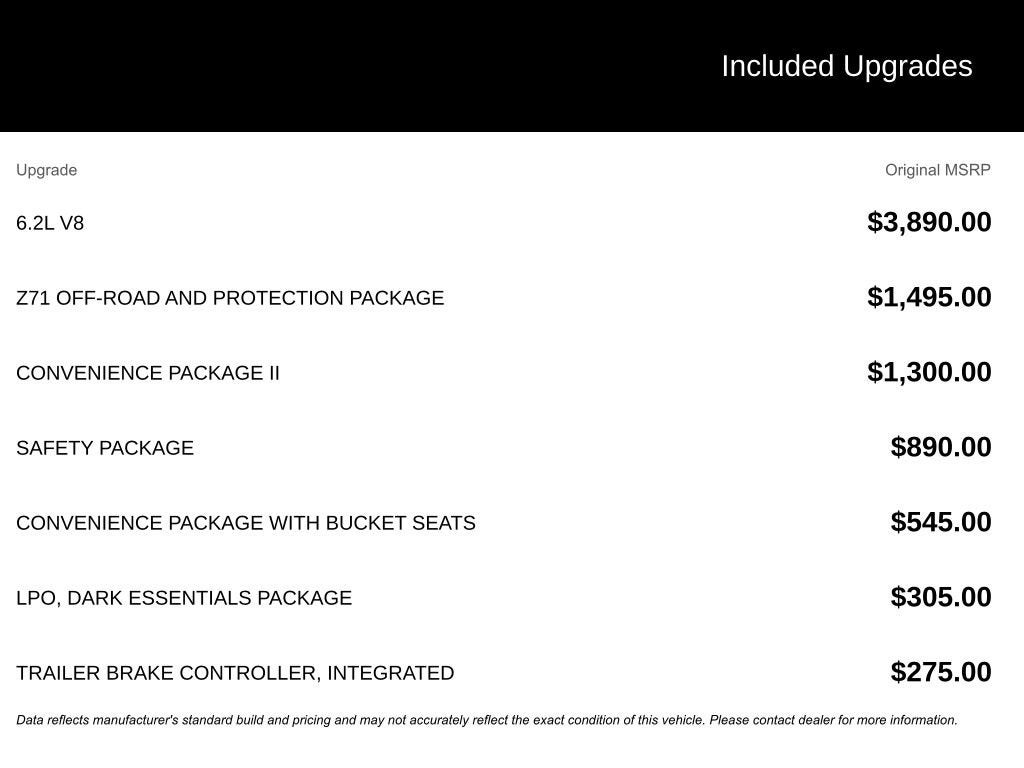This screenshot has height=768, width=1024.
Task: Select LPO, Dark Essentials Package
Action: coord(184,598)
